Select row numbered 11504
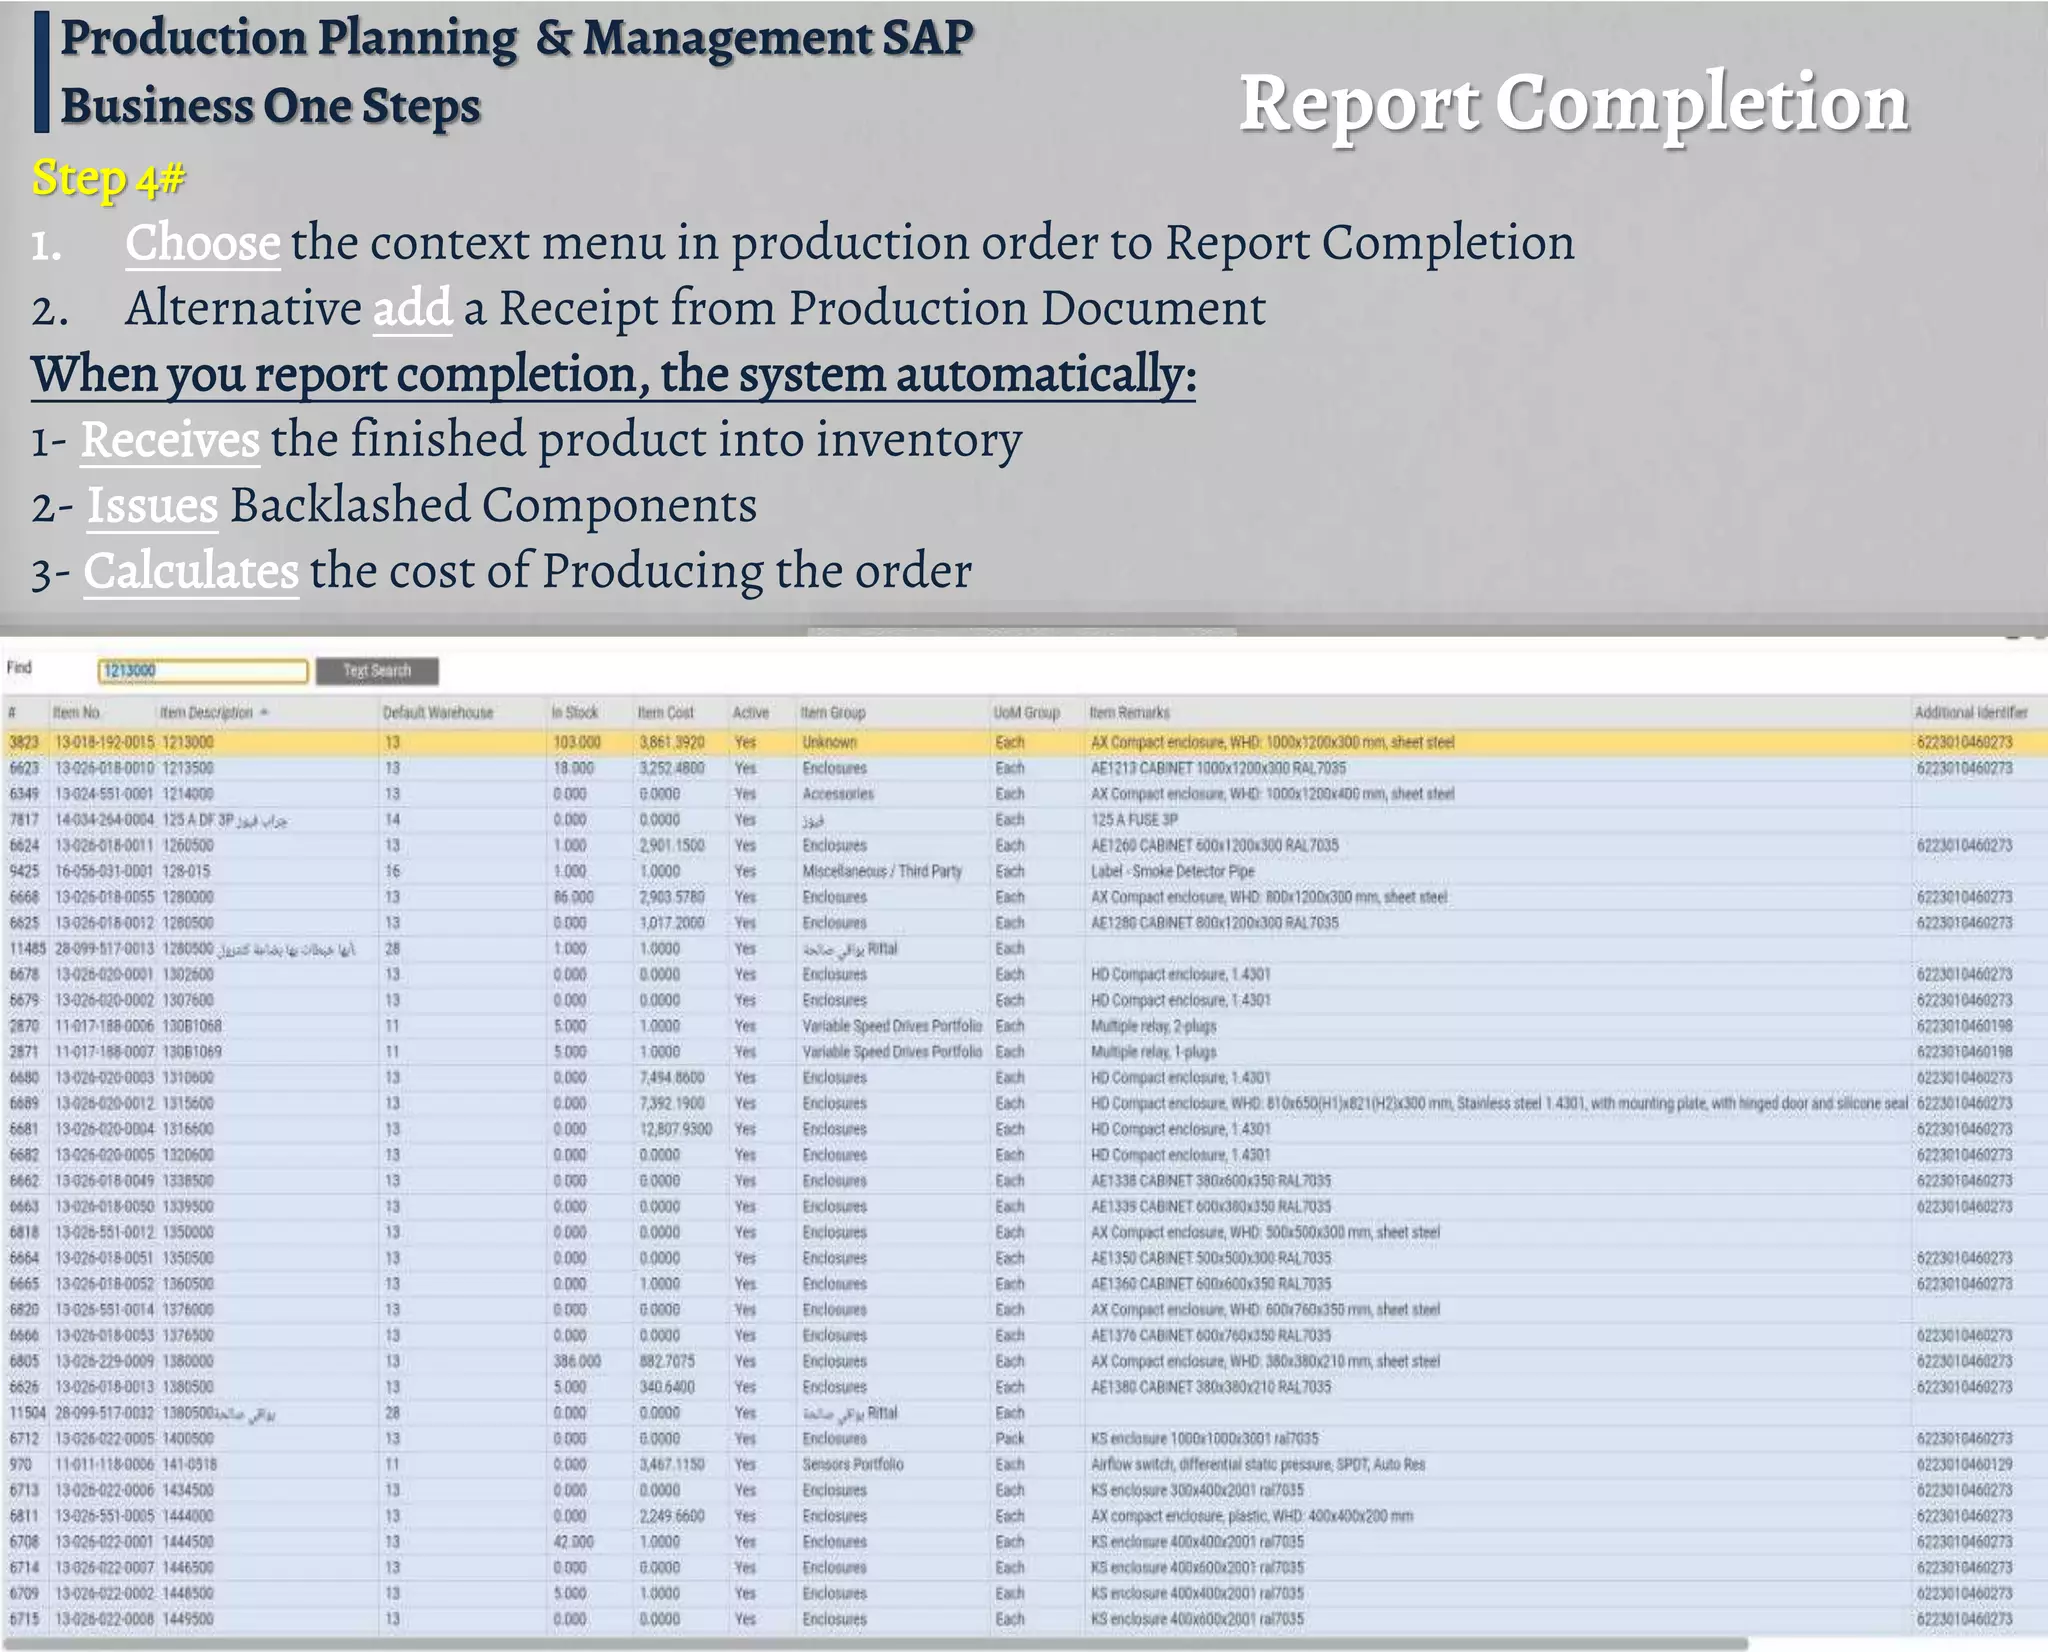The width and height of the screenshot is (2048, 1652). pyautogui.click(x=1024, y=1413)
